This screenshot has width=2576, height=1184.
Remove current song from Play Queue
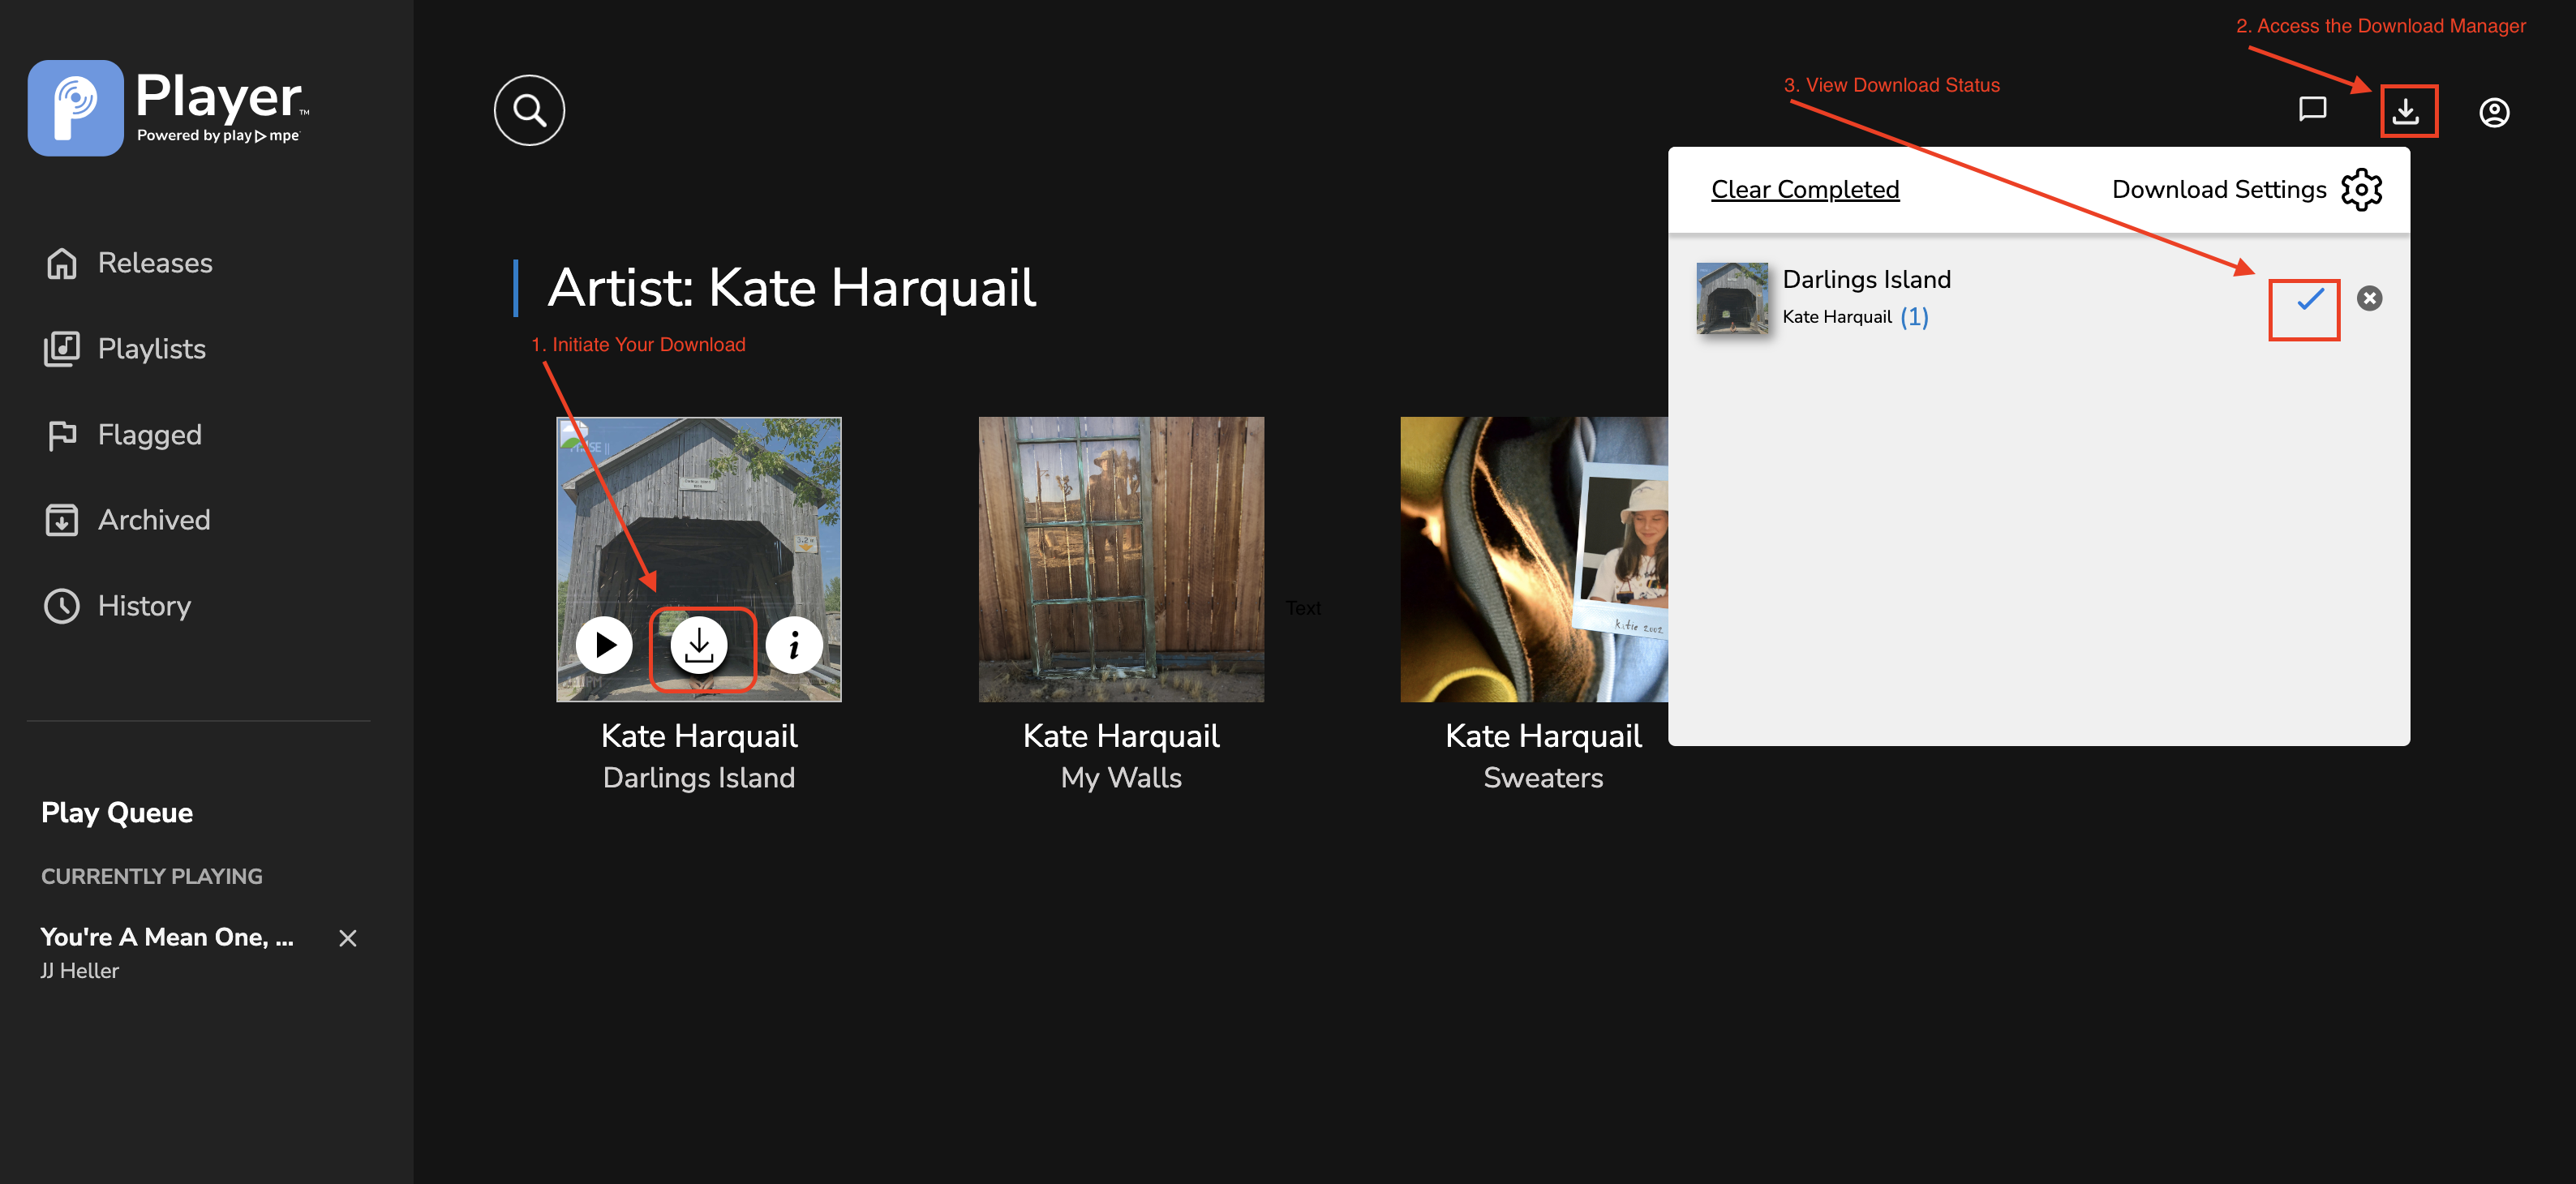(x=348, y=938)
